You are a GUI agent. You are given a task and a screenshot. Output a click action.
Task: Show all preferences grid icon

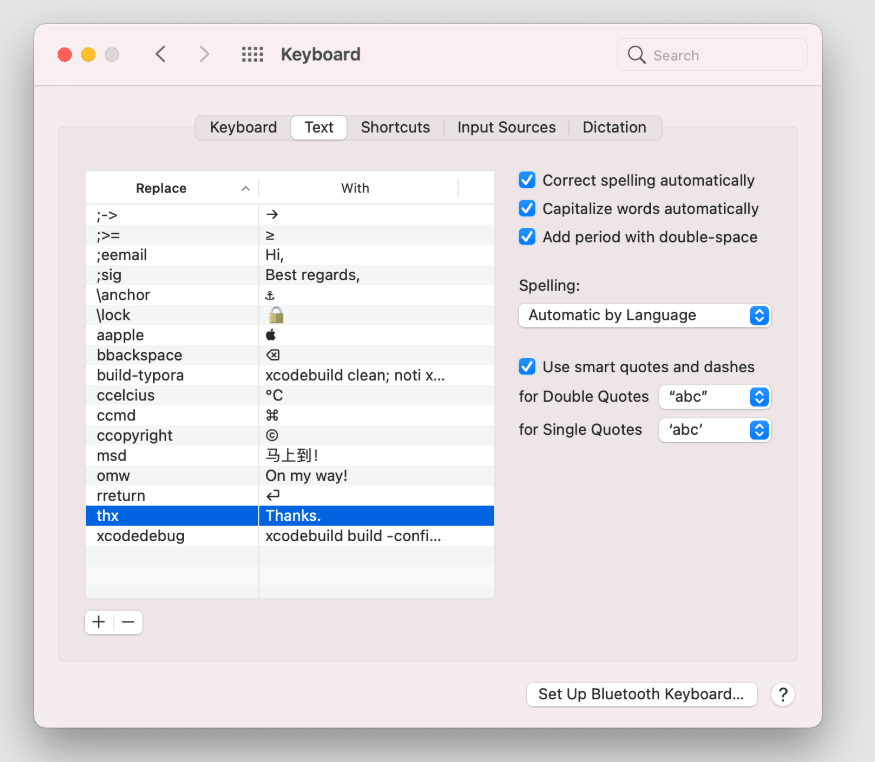click(252, 54)
